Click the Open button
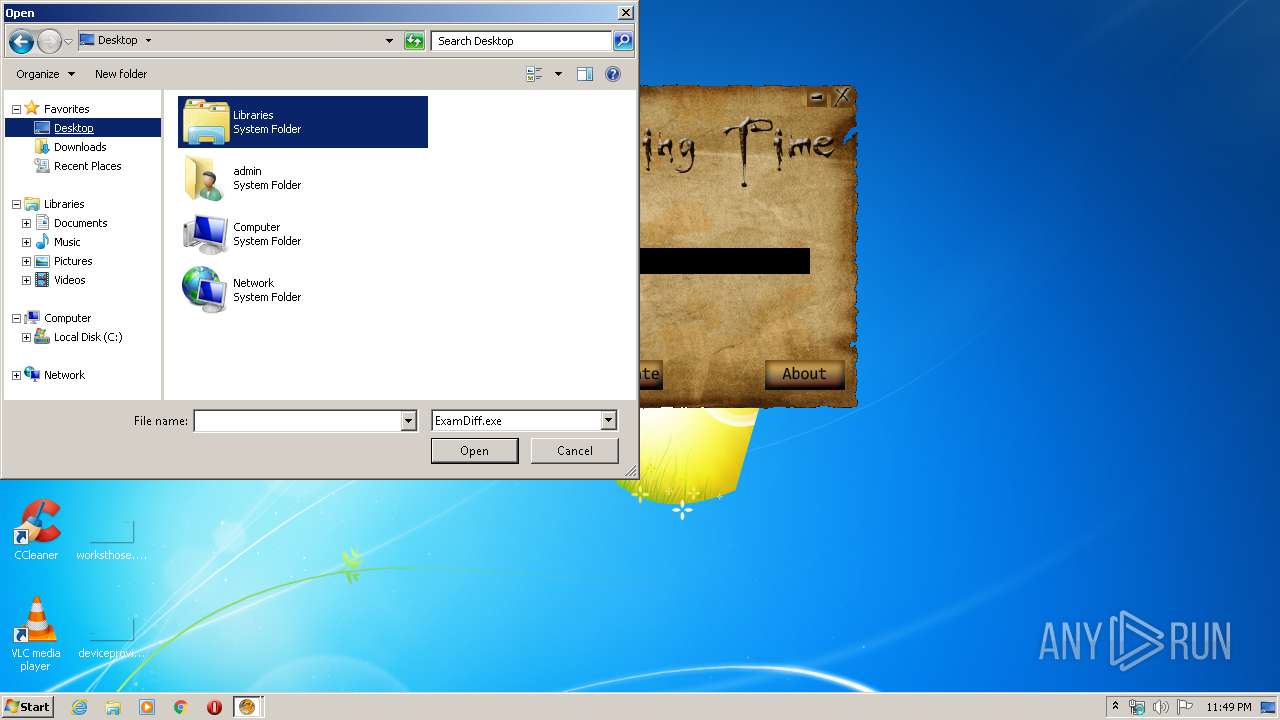 click(474, 451)
